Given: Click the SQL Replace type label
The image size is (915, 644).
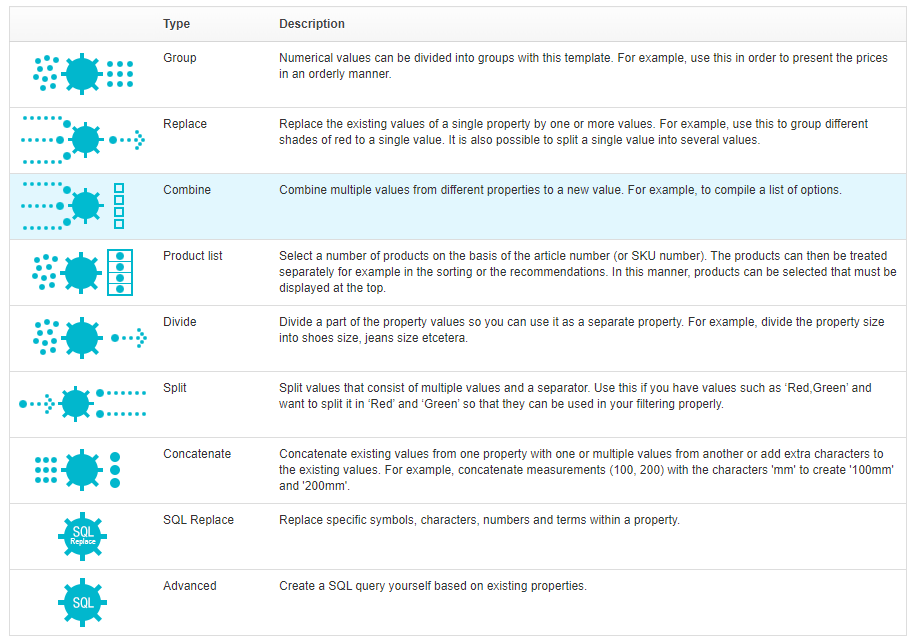Looking at the screenshot, I should coord(198,520).
